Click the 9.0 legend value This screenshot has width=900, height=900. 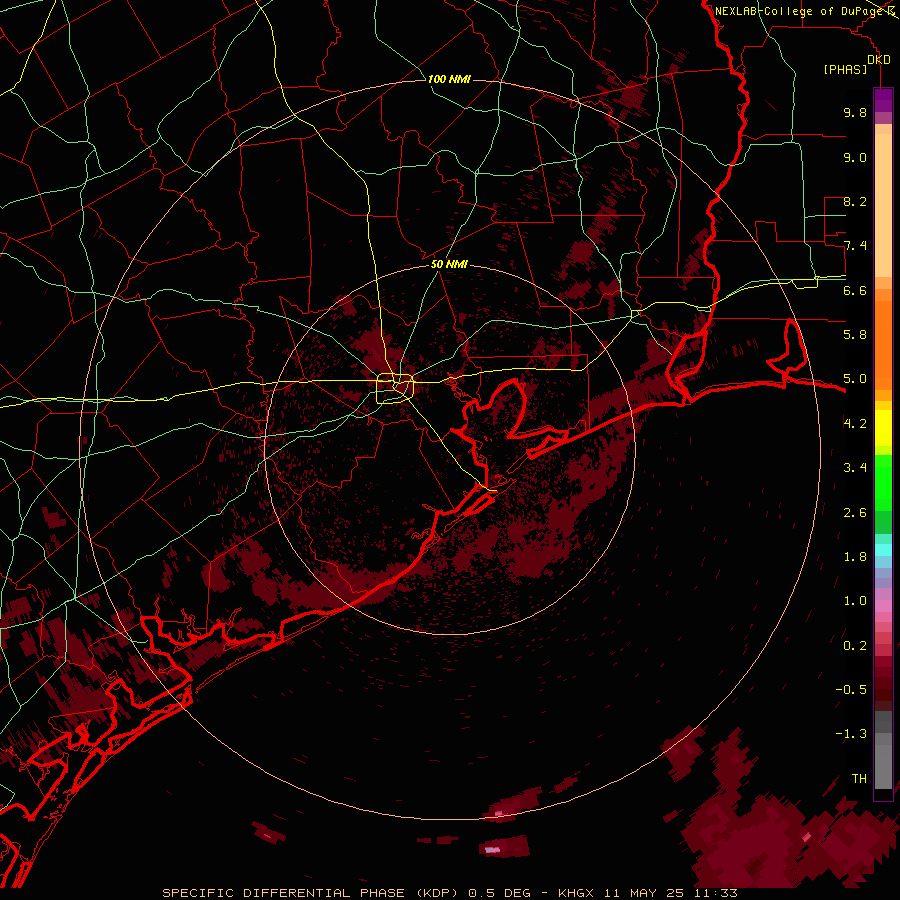855,157
